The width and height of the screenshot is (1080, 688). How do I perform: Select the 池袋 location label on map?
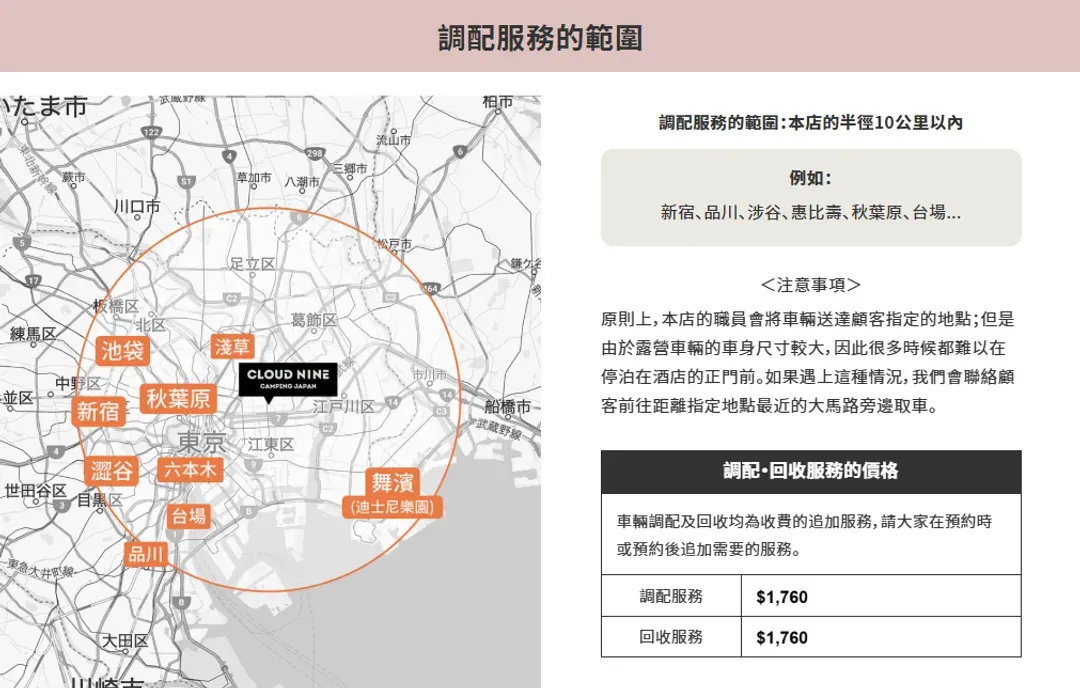[123, 351]
